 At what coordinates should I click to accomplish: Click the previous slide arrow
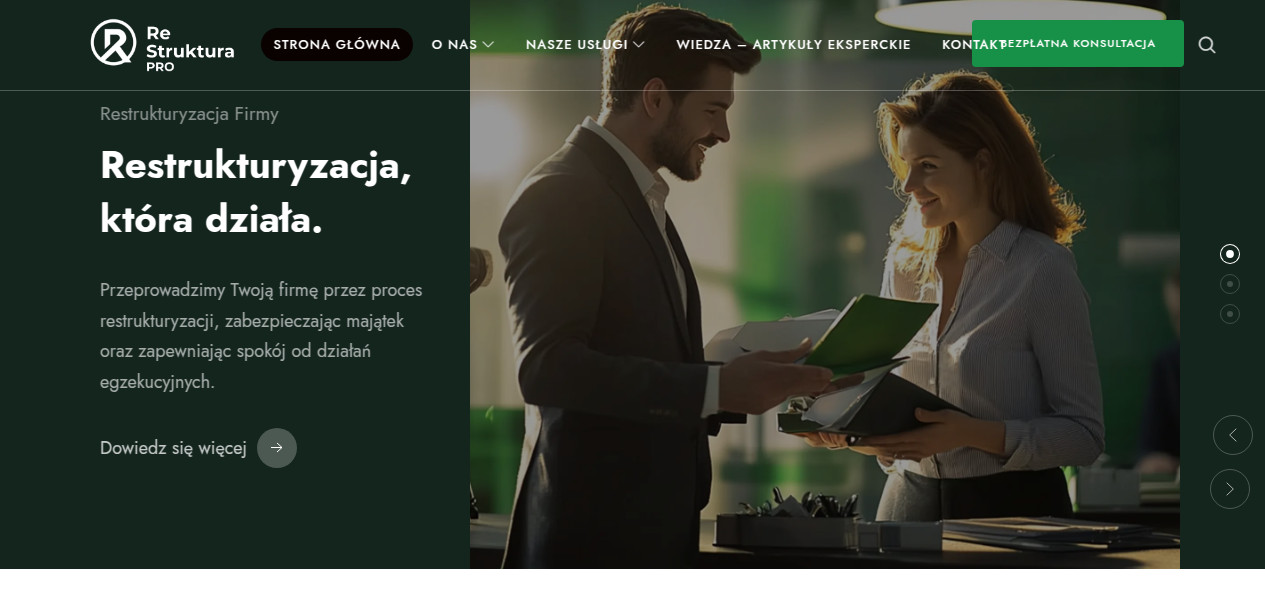coord(1233,435)
